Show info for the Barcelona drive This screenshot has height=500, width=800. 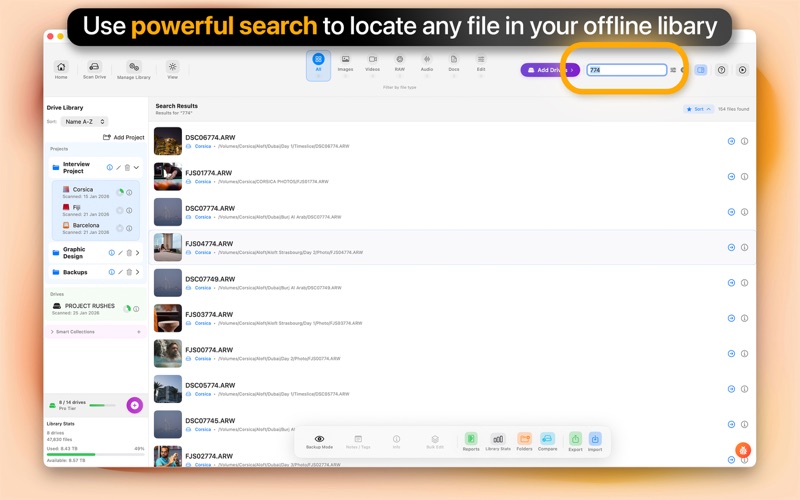tap(129, 228)
